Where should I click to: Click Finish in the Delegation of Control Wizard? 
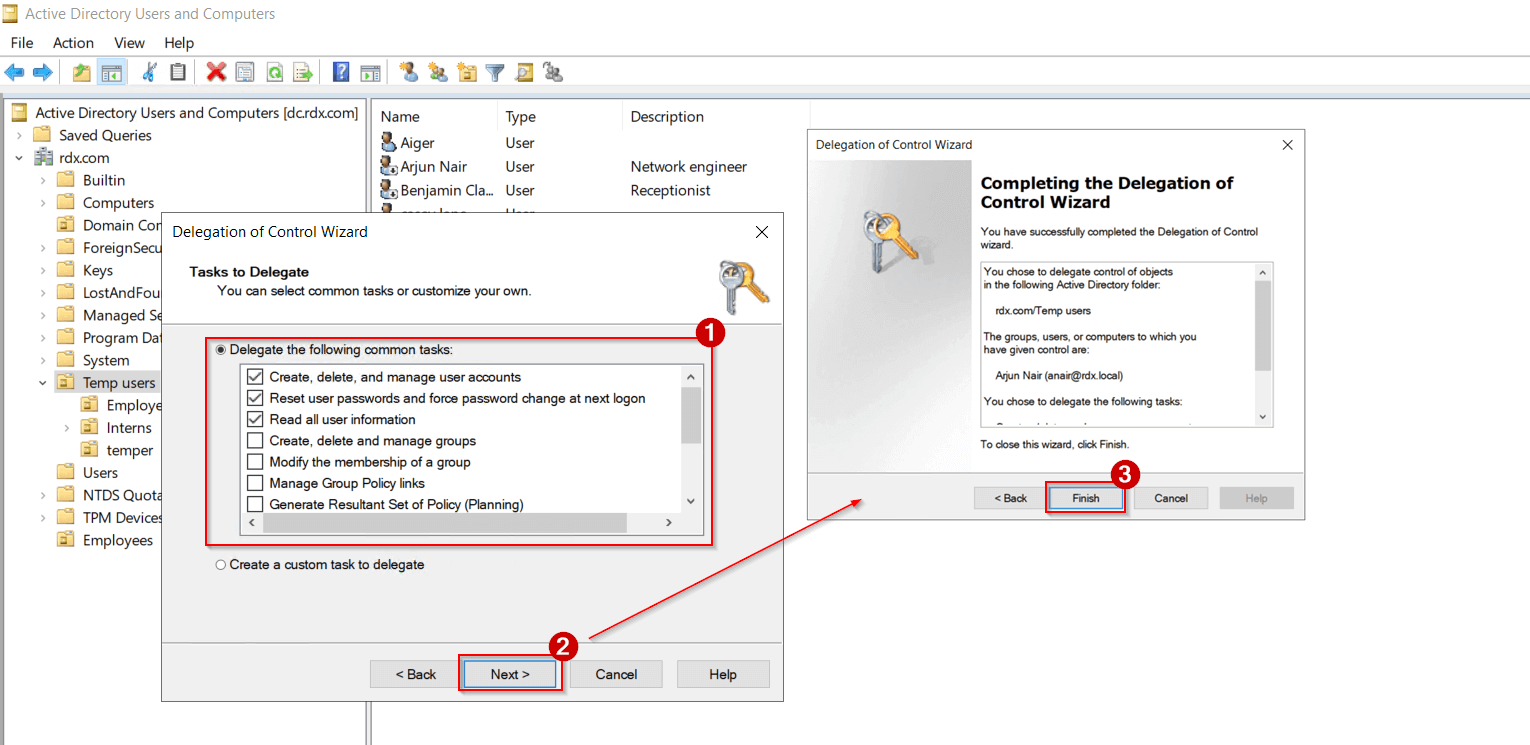tap(1085, 497)
